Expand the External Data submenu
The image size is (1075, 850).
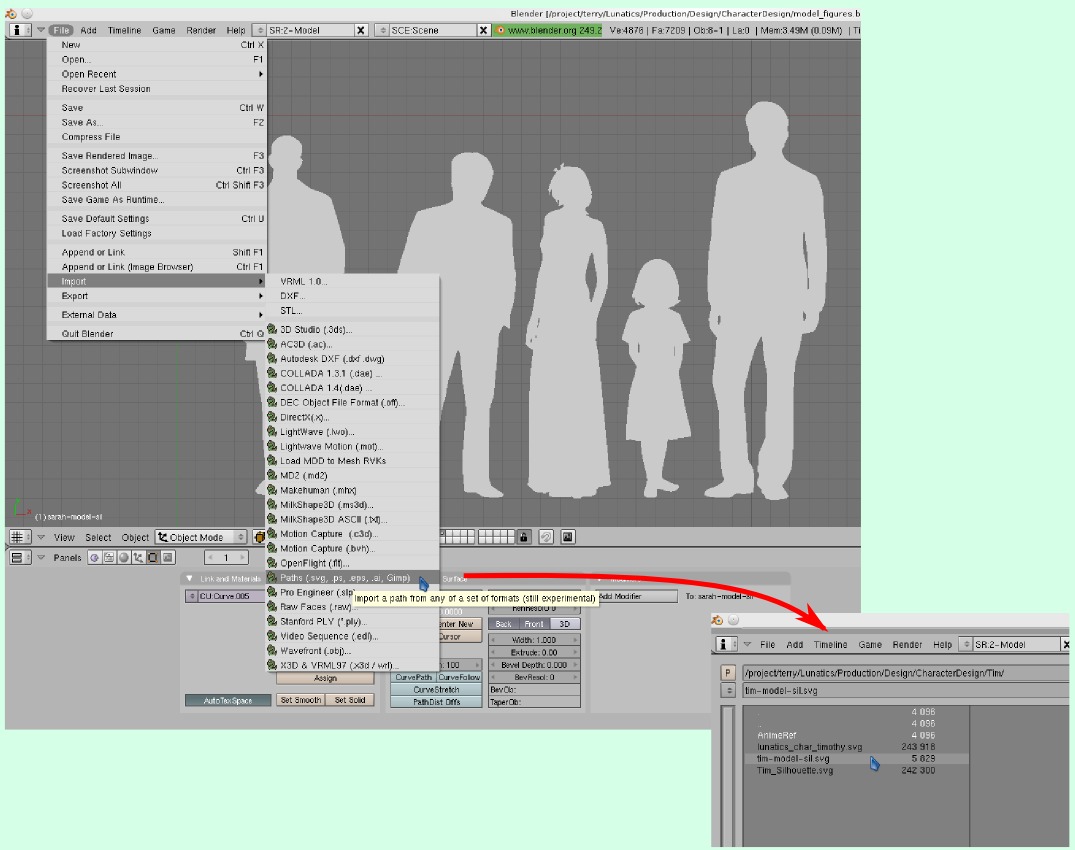pos(156,315)
